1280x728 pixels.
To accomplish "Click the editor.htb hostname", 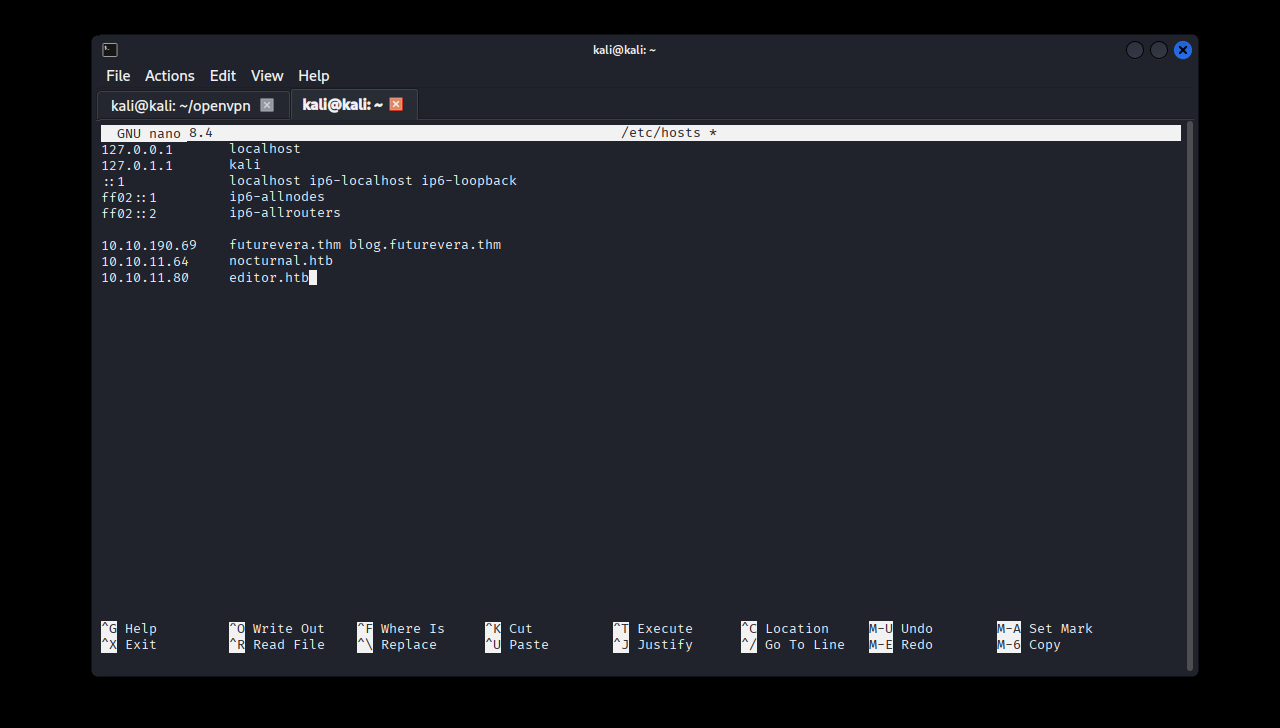I will [x=269, y=277].
